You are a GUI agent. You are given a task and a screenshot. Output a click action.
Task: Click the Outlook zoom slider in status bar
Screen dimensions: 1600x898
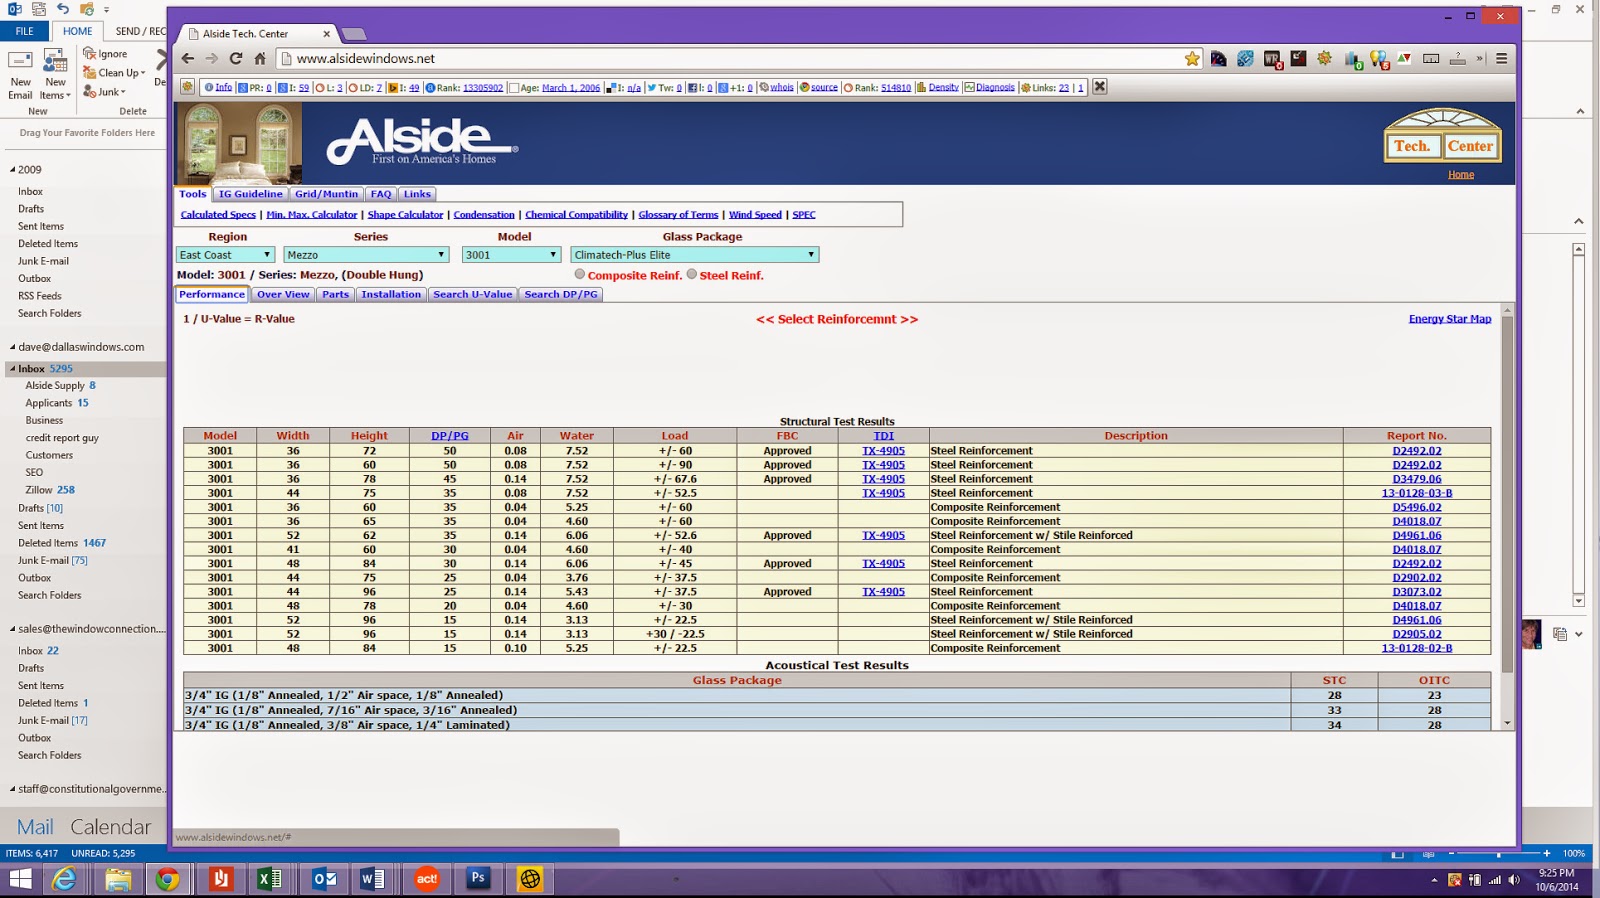point(1497,854)
